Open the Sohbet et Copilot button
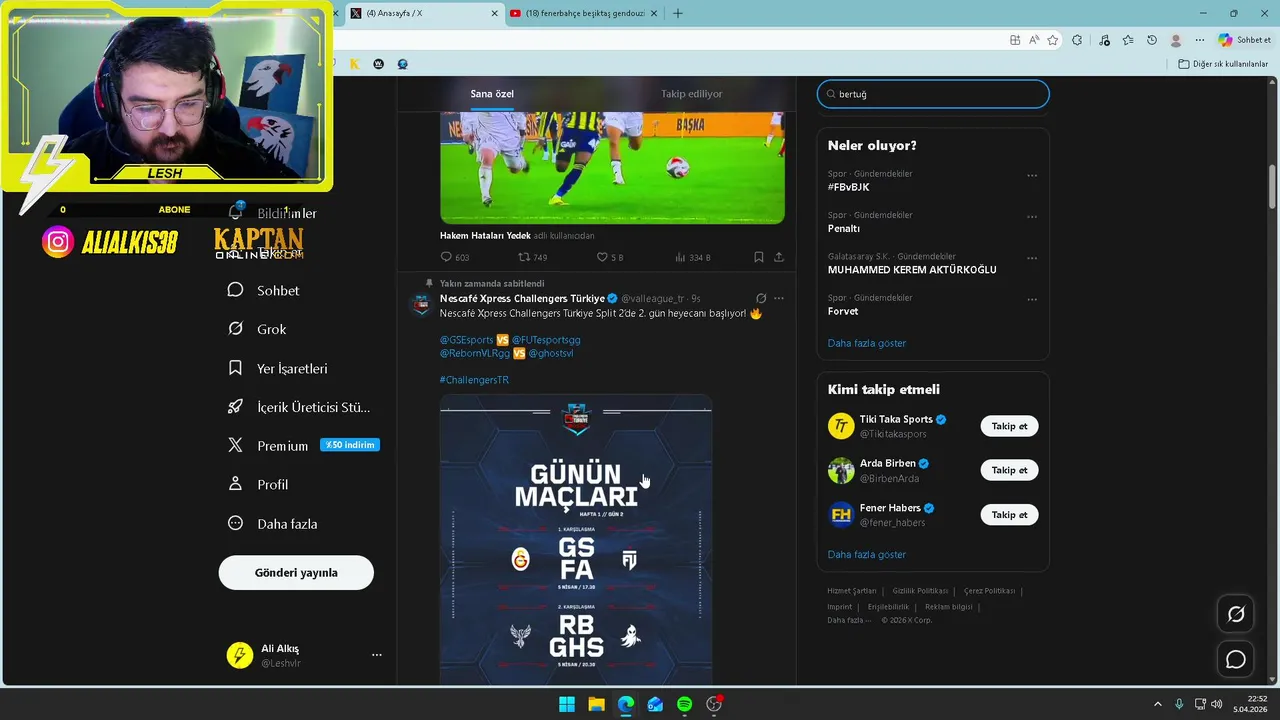This screenshot has height=720, width=1280. click(1244, 40)
